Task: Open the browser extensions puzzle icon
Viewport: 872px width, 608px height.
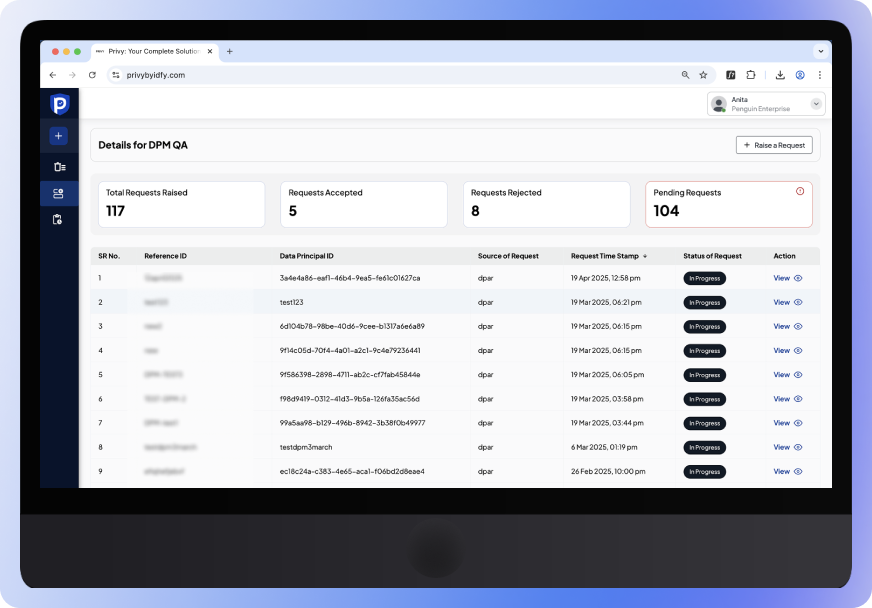Action: [753, 75]
